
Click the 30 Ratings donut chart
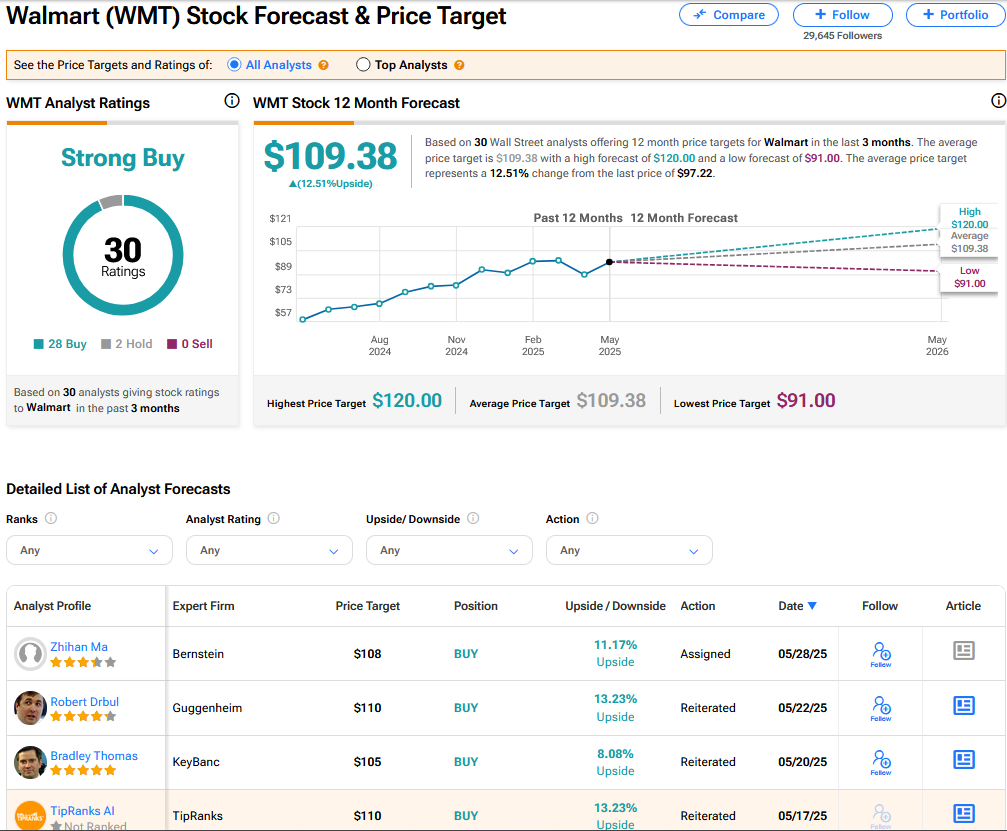pyautogui.click(x=123, y=255)
